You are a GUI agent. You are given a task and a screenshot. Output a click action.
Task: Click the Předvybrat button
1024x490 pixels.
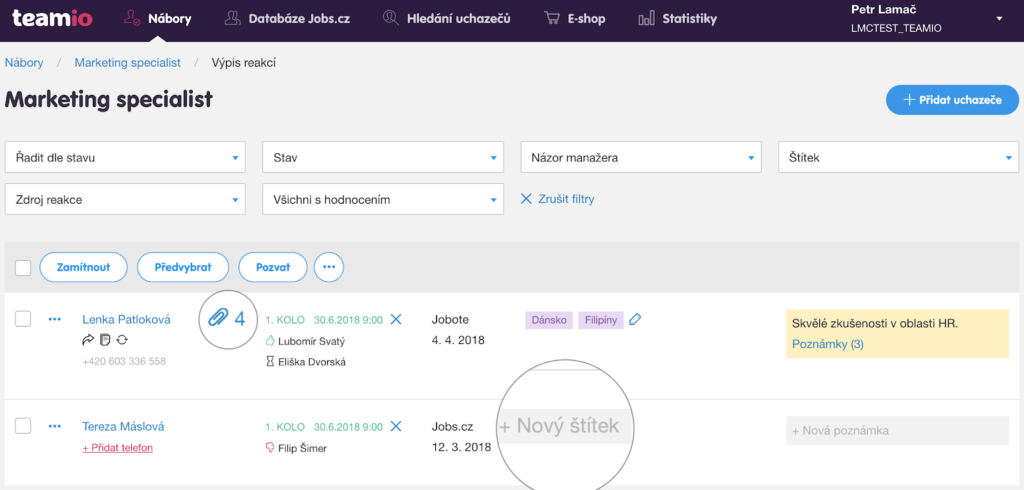pyautogui.click(x=183, y=267)
